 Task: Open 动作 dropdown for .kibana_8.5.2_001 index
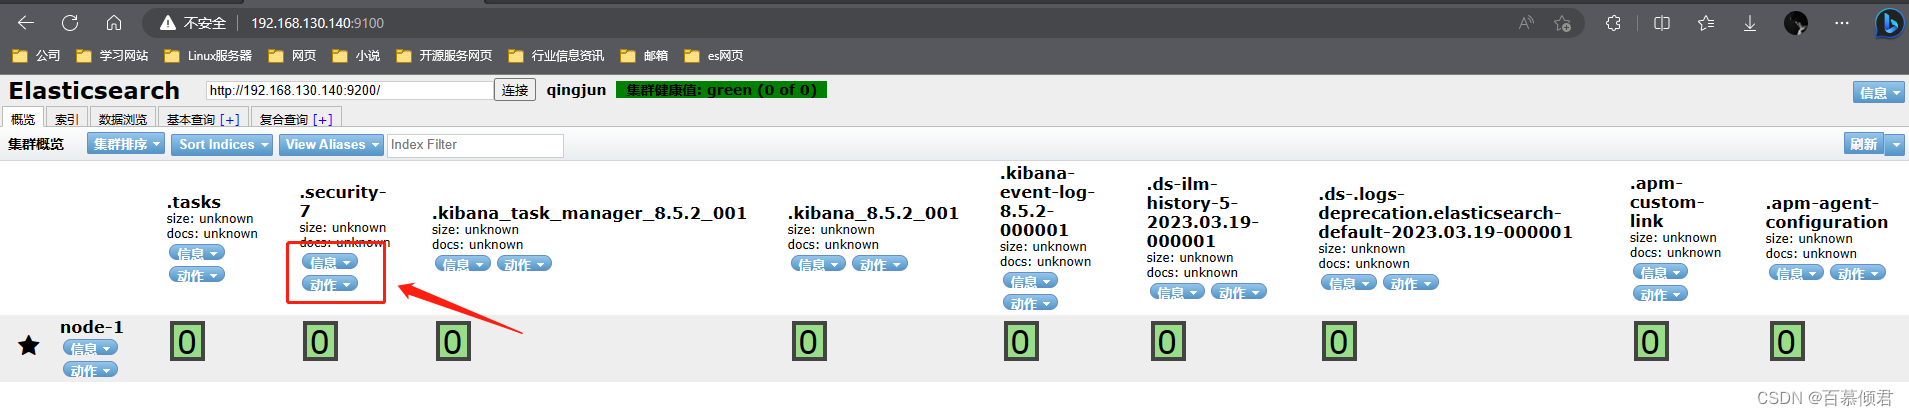point(880,264)
